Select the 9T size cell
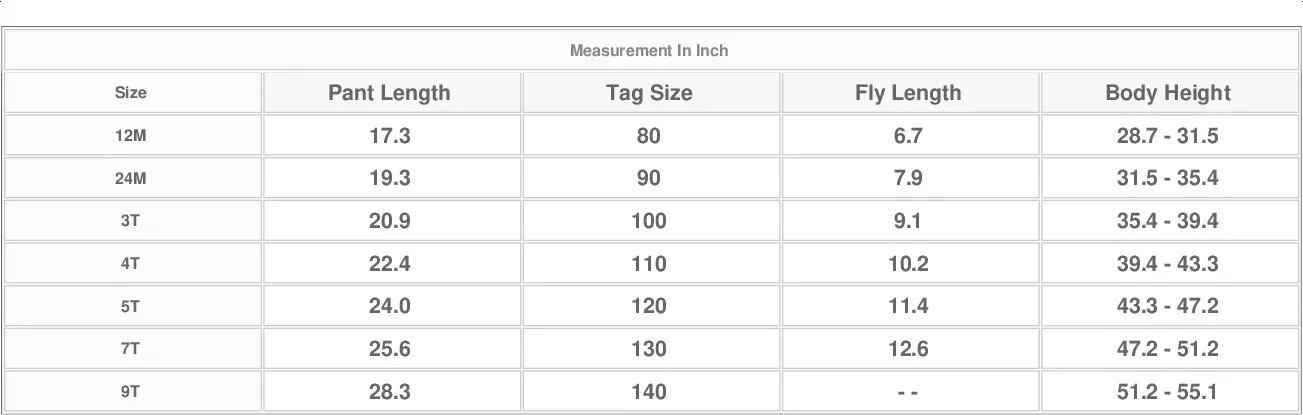The image size is (1303, 415). pos(130,393)
